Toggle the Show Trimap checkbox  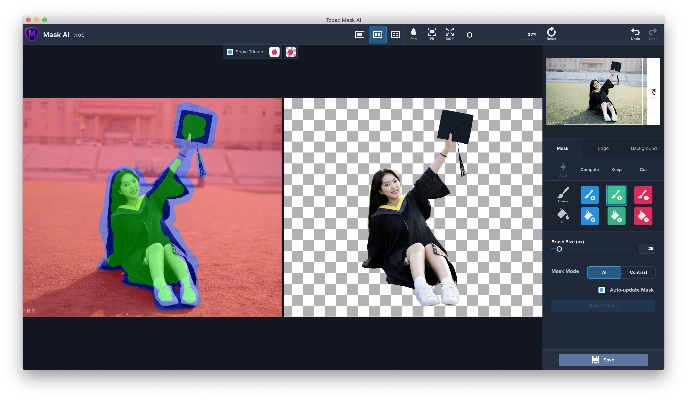coord(230,52)
